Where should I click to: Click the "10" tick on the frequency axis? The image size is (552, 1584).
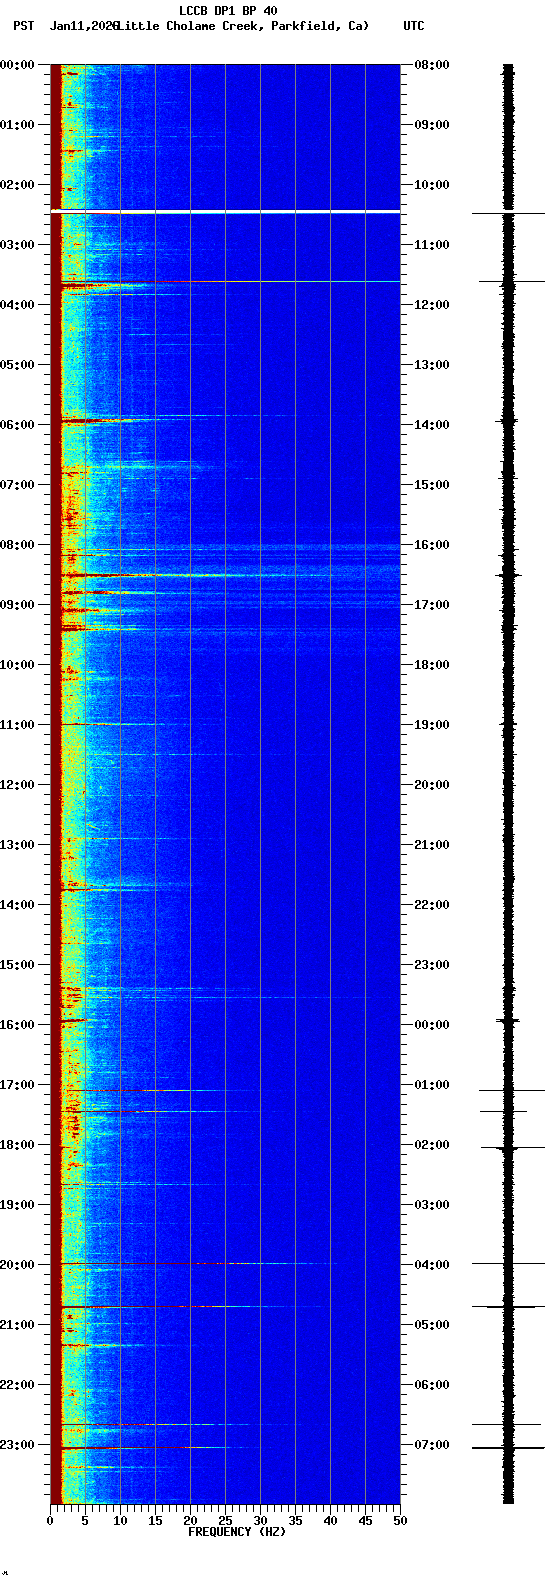[120, 1521]
